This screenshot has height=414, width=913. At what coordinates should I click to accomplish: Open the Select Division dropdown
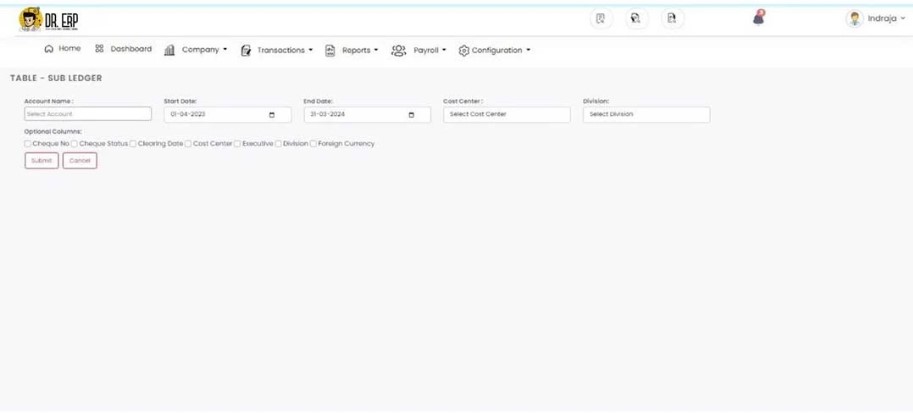point(646,115)
